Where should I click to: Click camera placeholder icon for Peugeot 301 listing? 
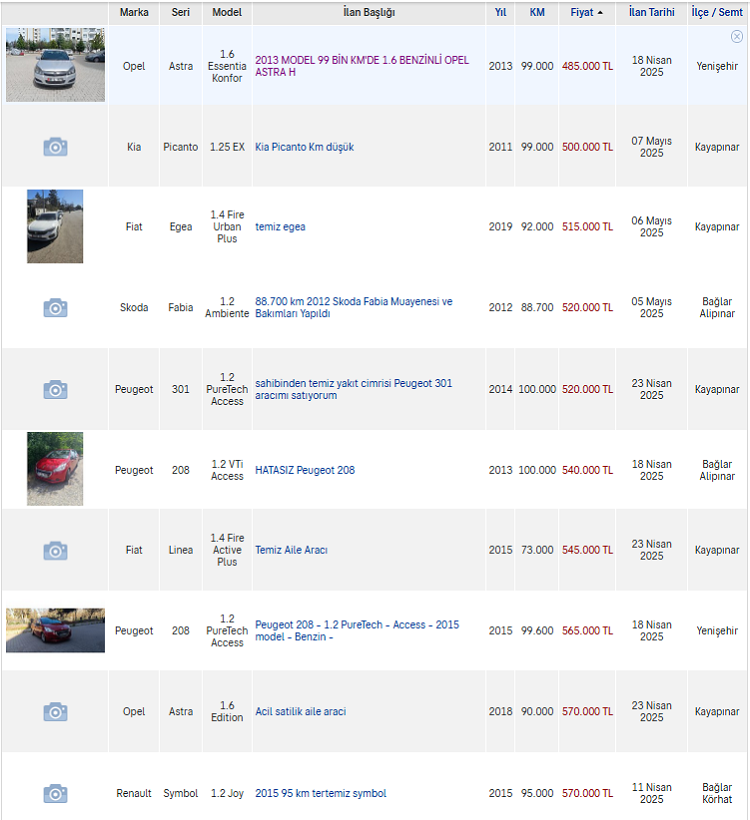[55, 390]
